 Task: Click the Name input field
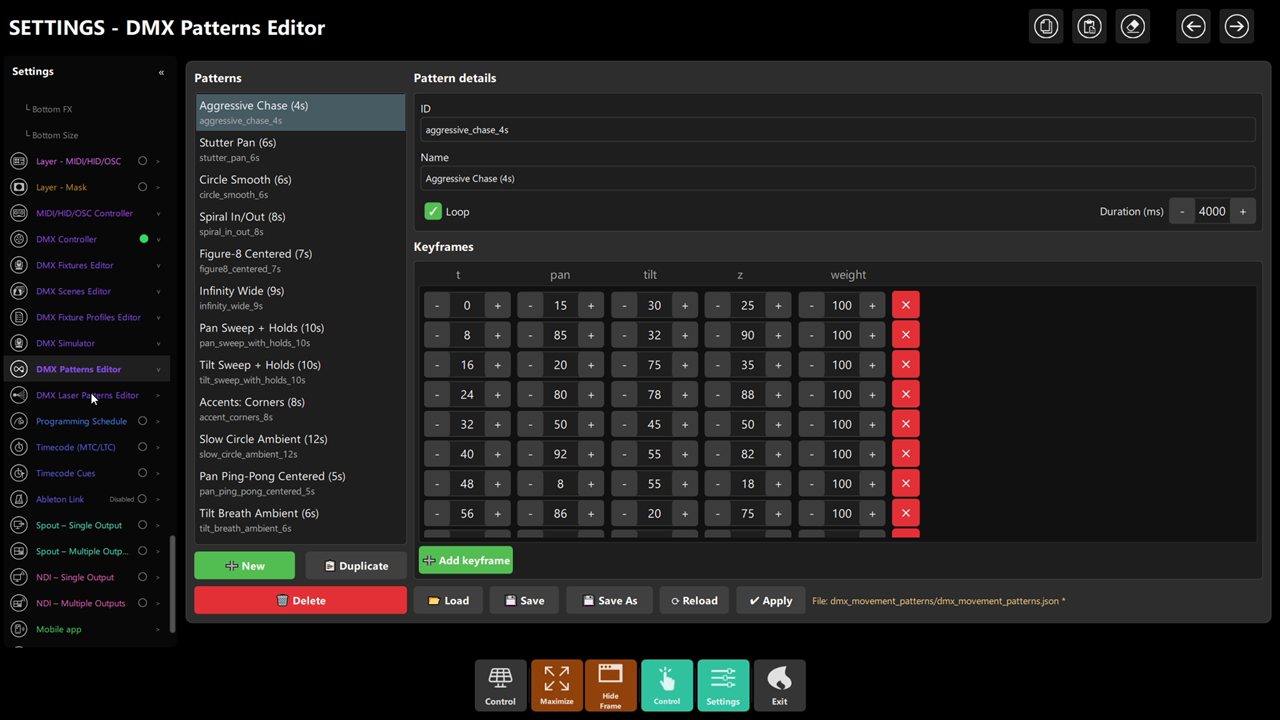(x=838, y=178)
